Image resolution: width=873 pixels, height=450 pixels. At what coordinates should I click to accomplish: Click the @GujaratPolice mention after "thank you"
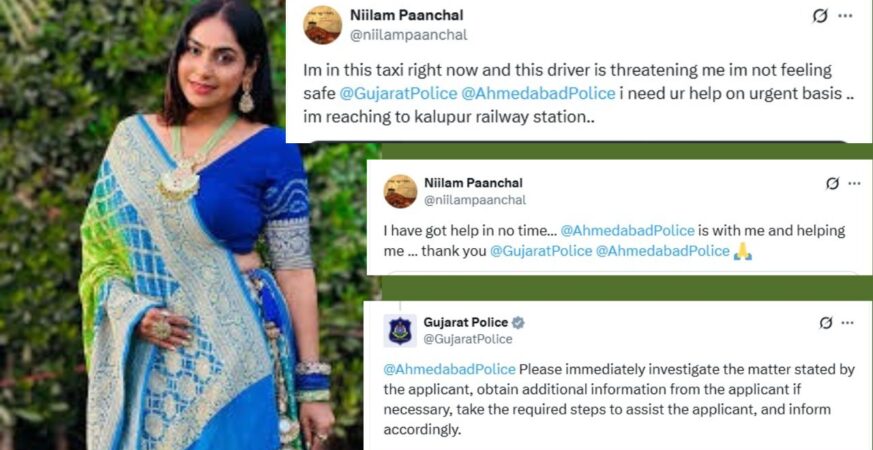(541, 251)
